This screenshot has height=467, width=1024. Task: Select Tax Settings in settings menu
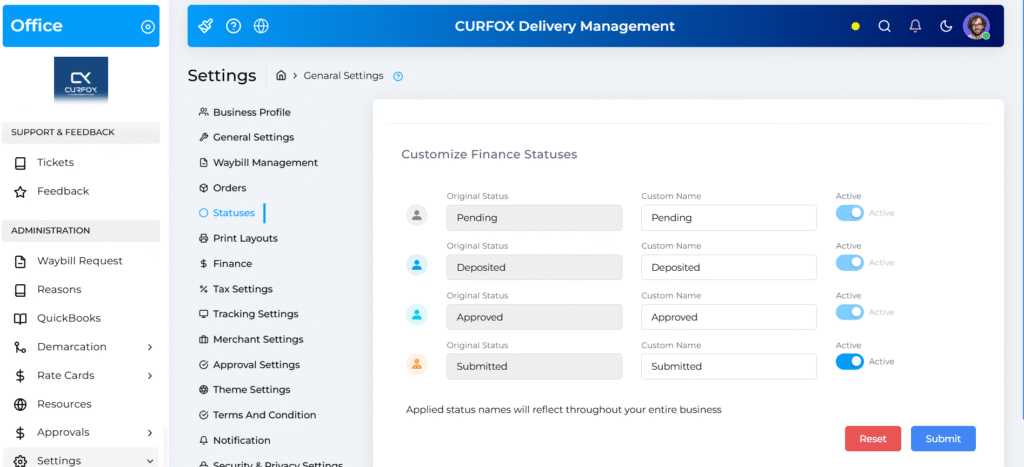click(x=242, y=289)
